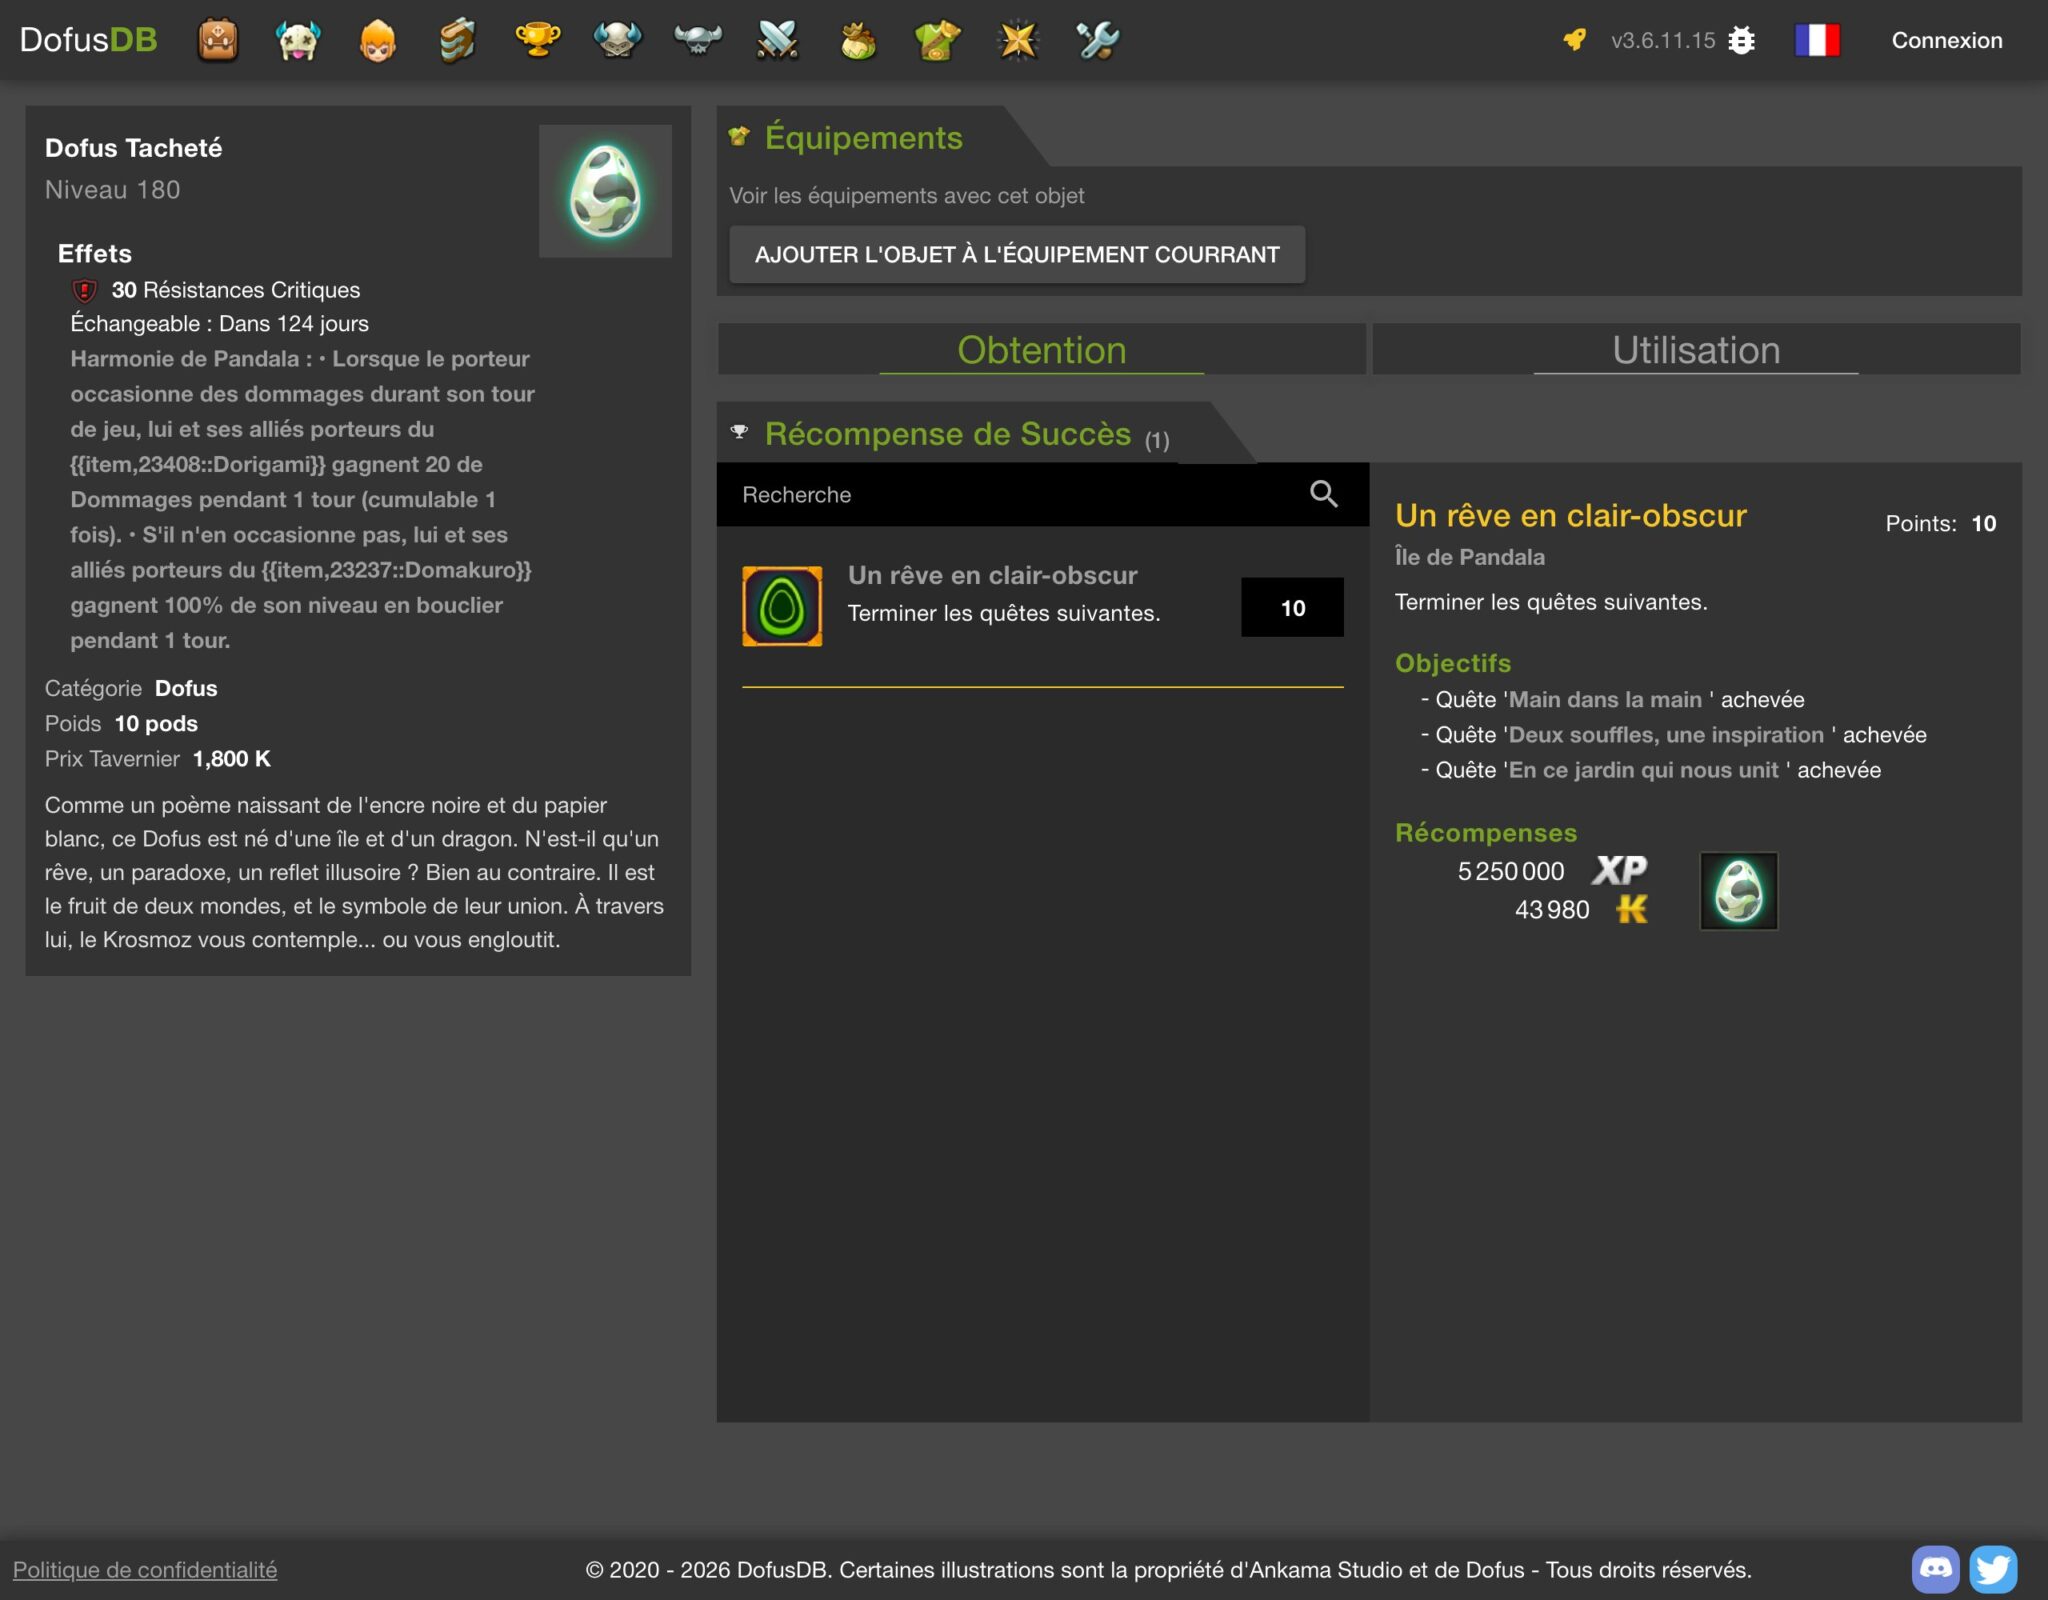This screenshot has height=1600, width=2048.
Task: Open the gold trophy achievements icon
Action: pyautogui.click(x=537, y=40)
